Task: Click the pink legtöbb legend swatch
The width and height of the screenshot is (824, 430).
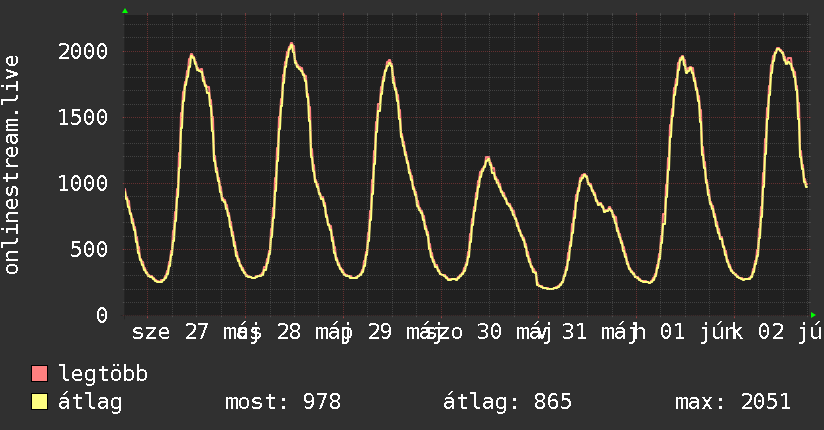Action: coord(39,373)
